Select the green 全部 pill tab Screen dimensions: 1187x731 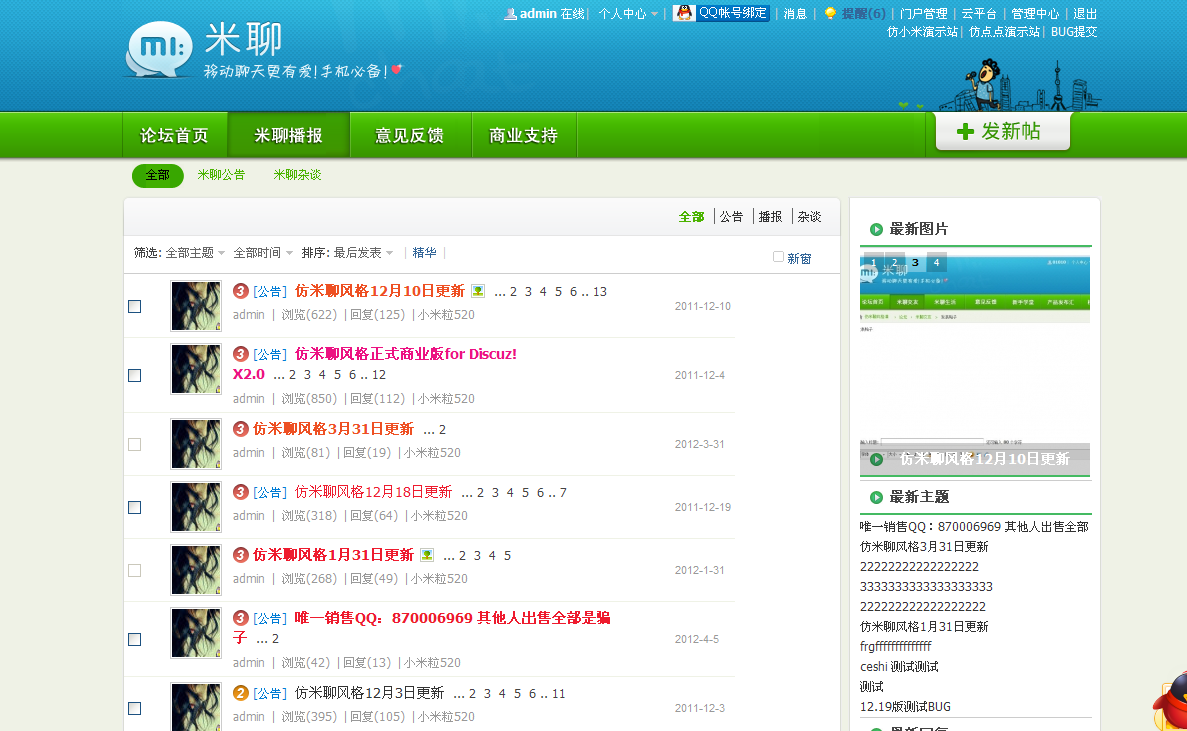coord(157,176)
